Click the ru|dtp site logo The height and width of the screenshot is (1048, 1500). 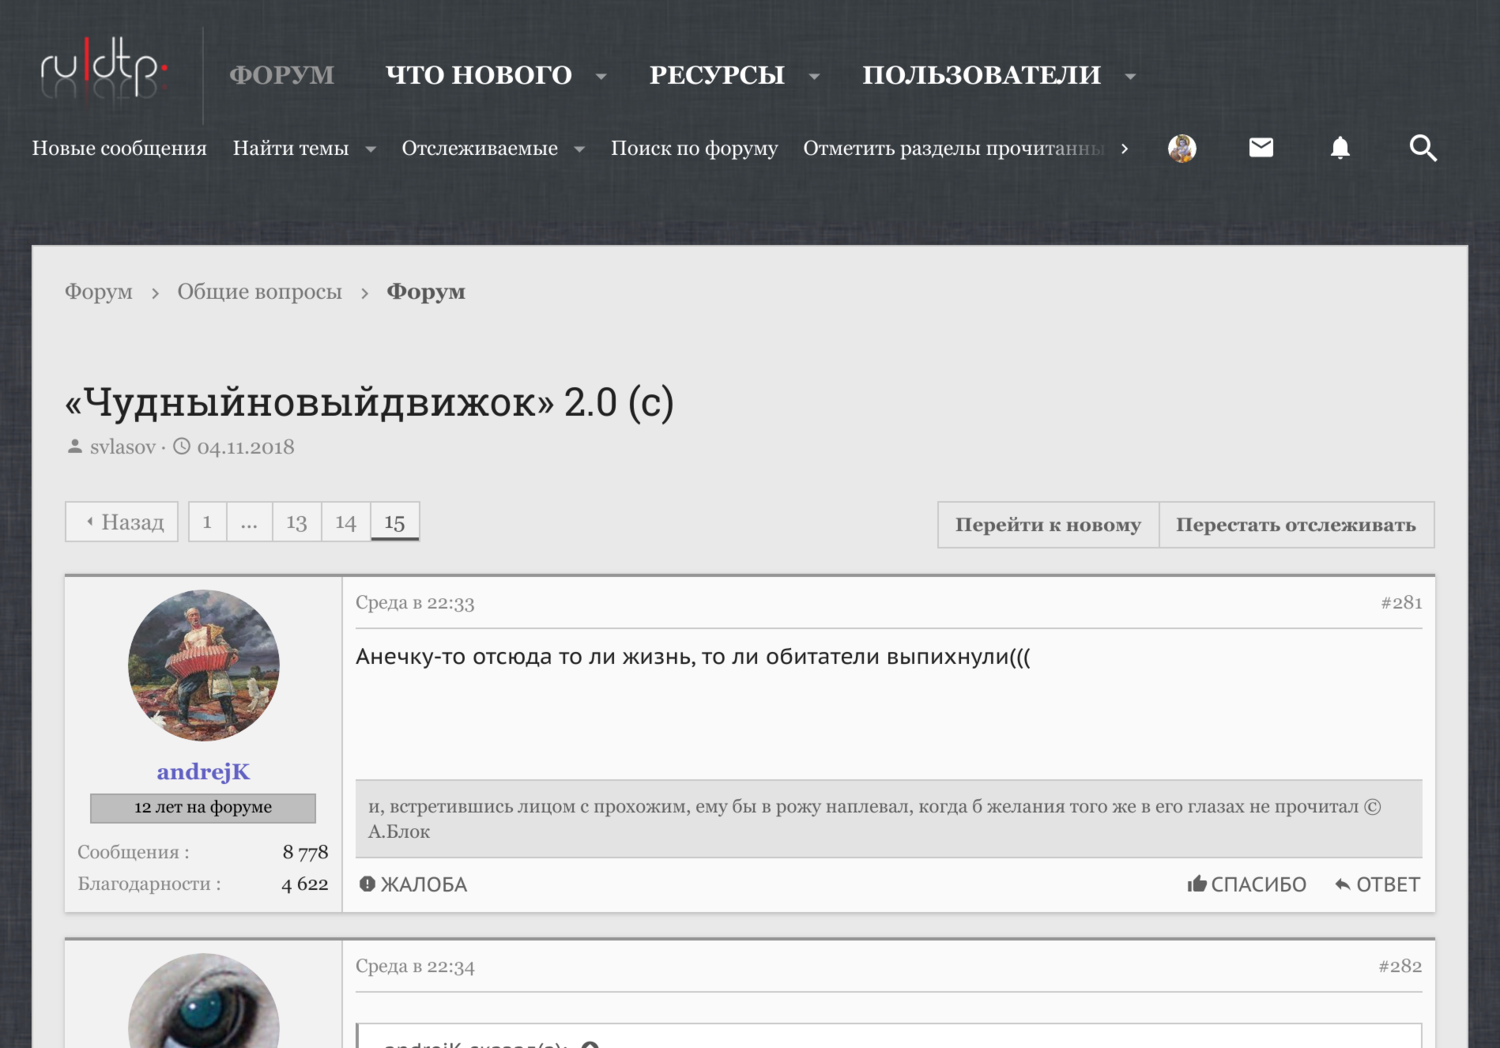coord(104,68)
